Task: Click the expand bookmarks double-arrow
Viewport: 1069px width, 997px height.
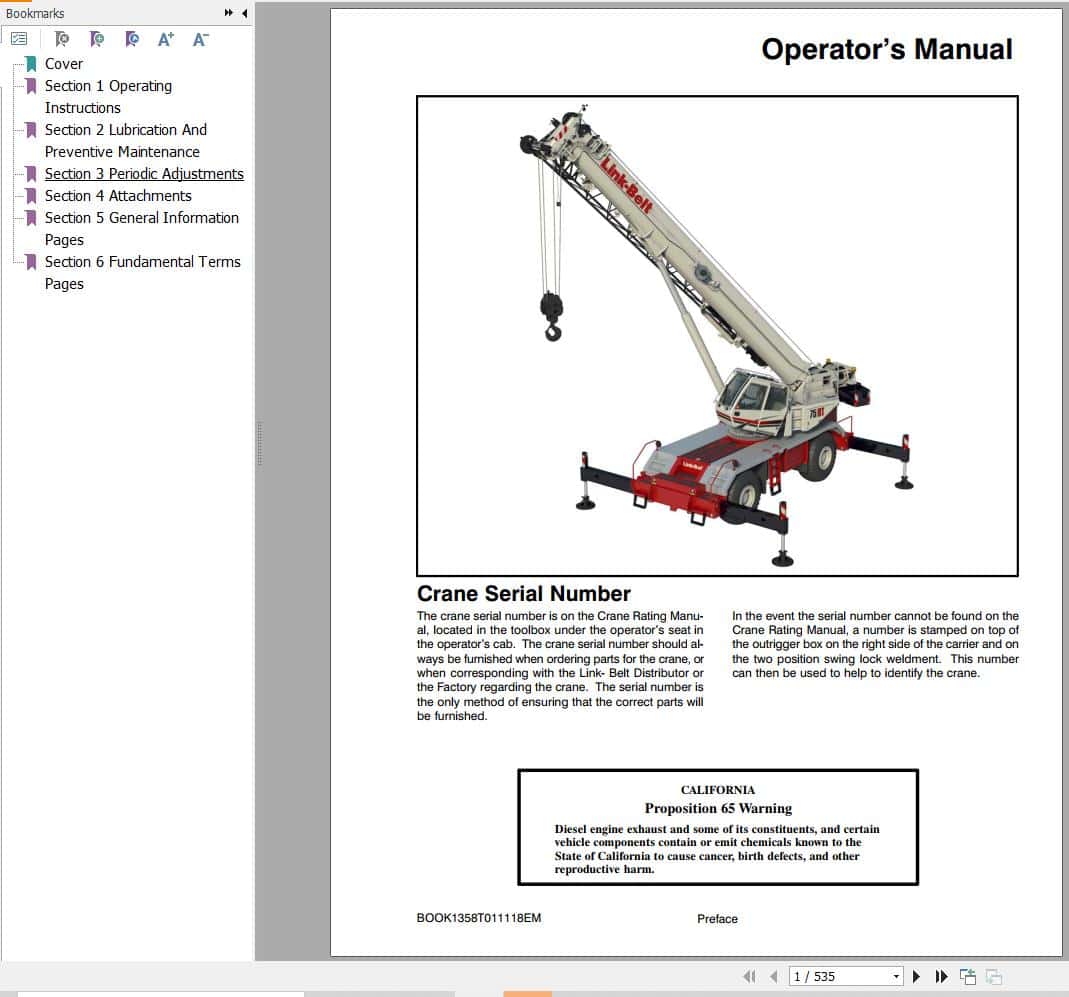Action: click(226, 13)
